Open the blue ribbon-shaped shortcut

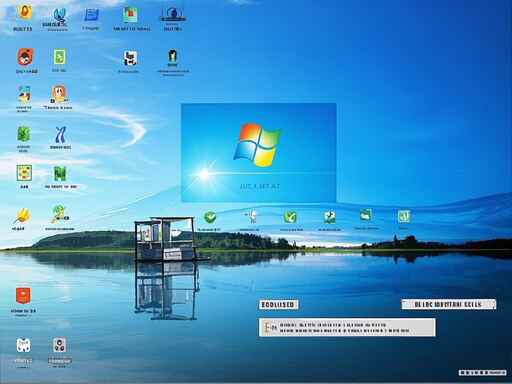[60, 135]
